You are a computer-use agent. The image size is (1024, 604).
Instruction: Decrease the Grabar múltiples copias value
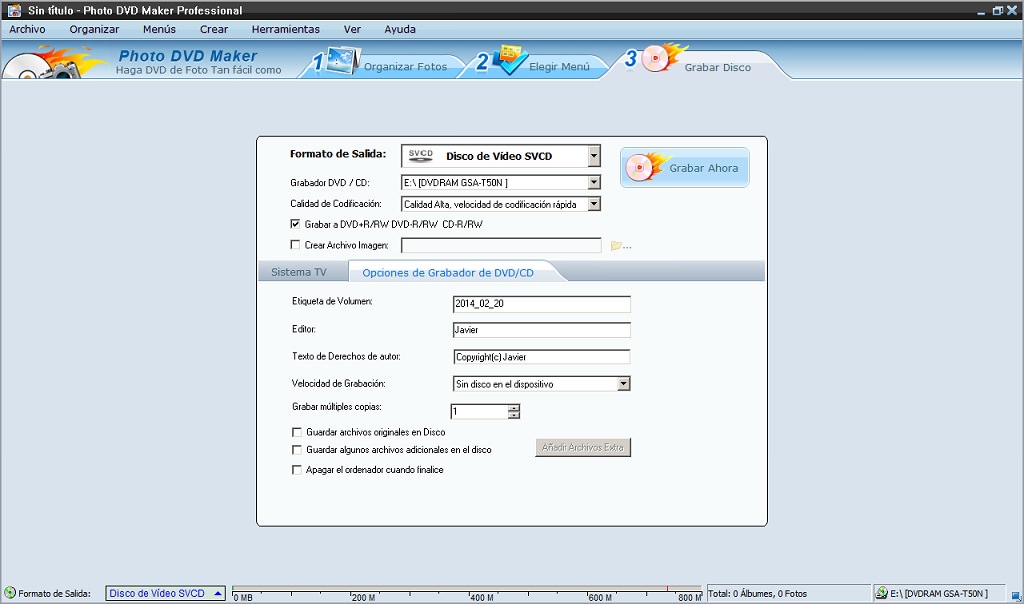coord(514,415)
